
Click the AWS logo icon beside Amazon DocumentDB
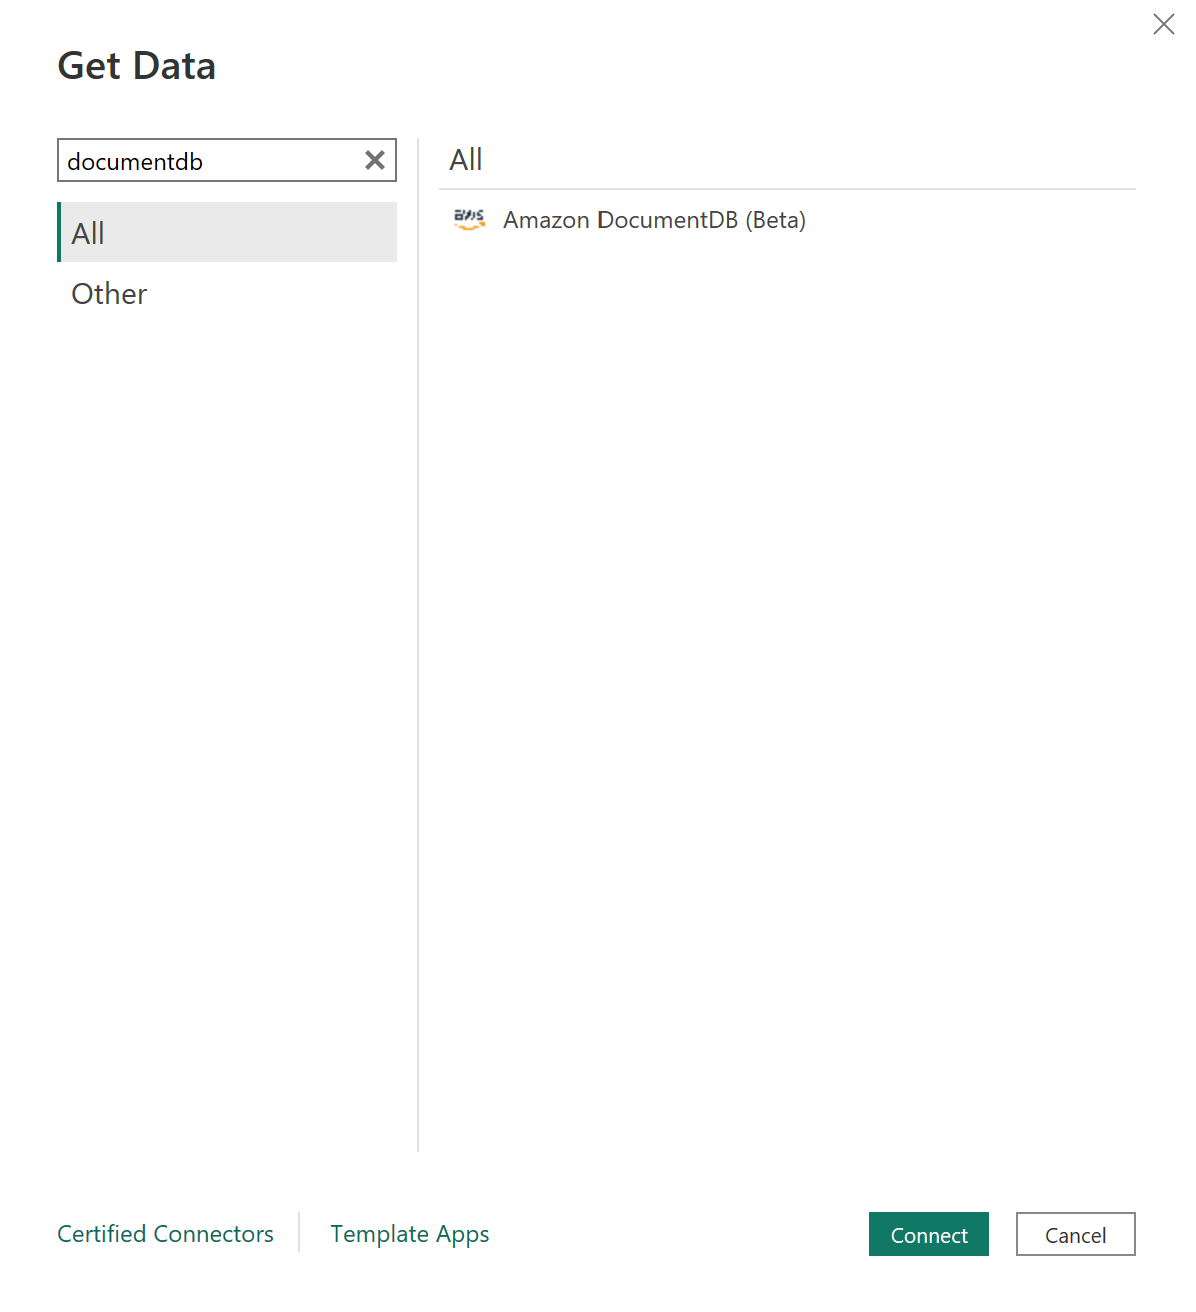point(469,220)
